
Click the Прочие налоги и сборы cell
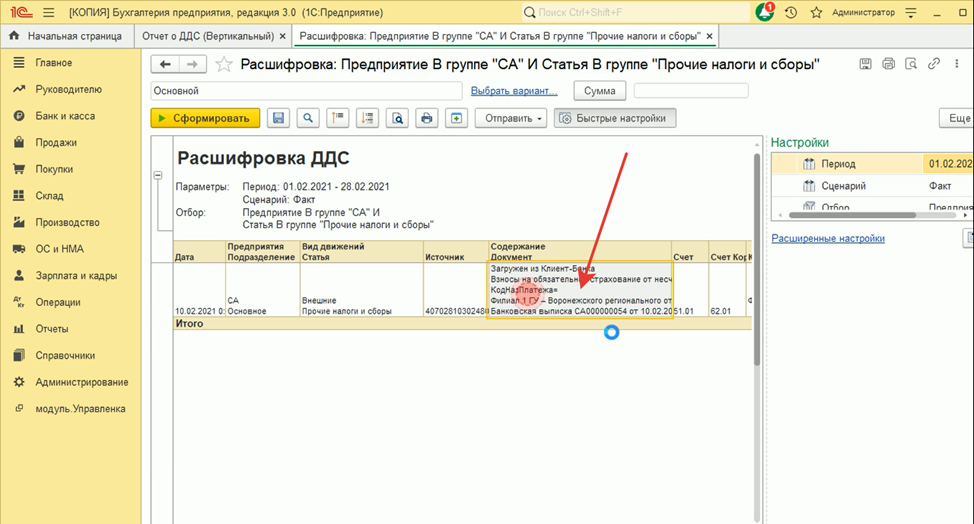point(347,311)
